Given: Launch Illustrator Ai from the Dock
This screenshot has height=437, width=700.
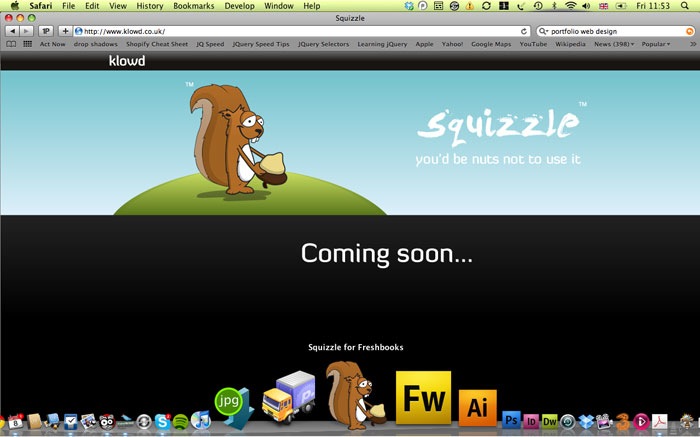Looking at the screenshot, I should tap(477, 407).
